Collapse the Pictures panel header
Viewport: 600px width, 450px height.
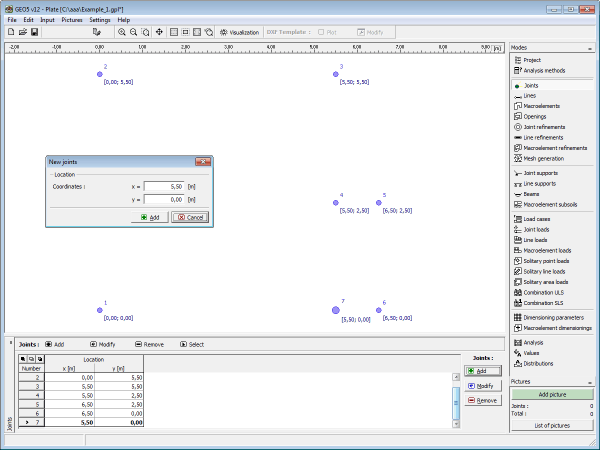tap(590, 382)
